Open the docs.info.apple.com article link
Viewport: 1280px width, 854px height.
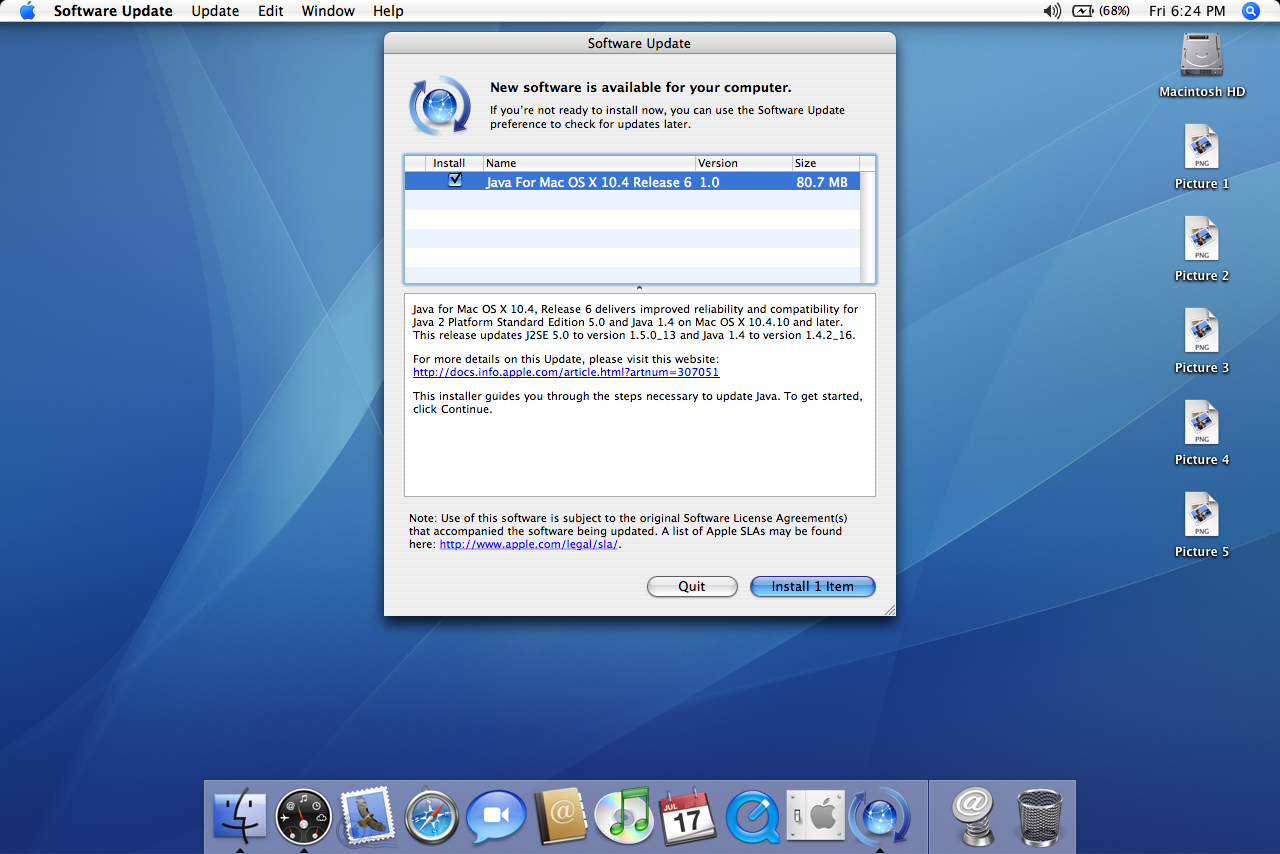[566, 372]
